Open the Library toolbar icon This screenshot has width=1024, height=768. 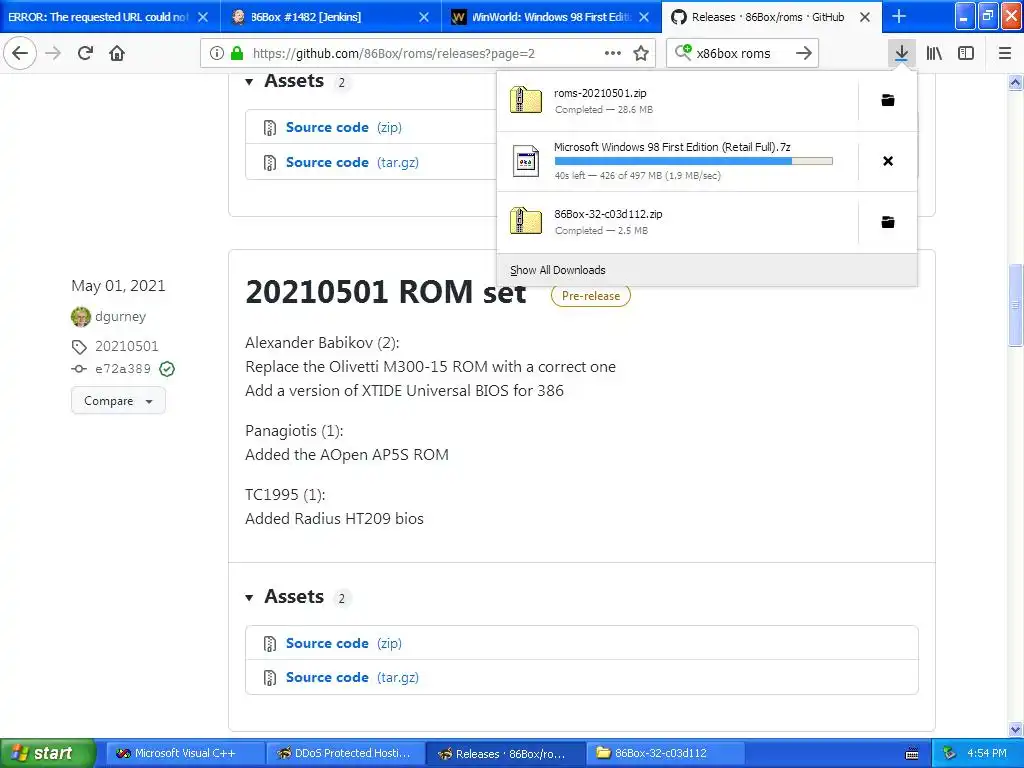point(934,53)
